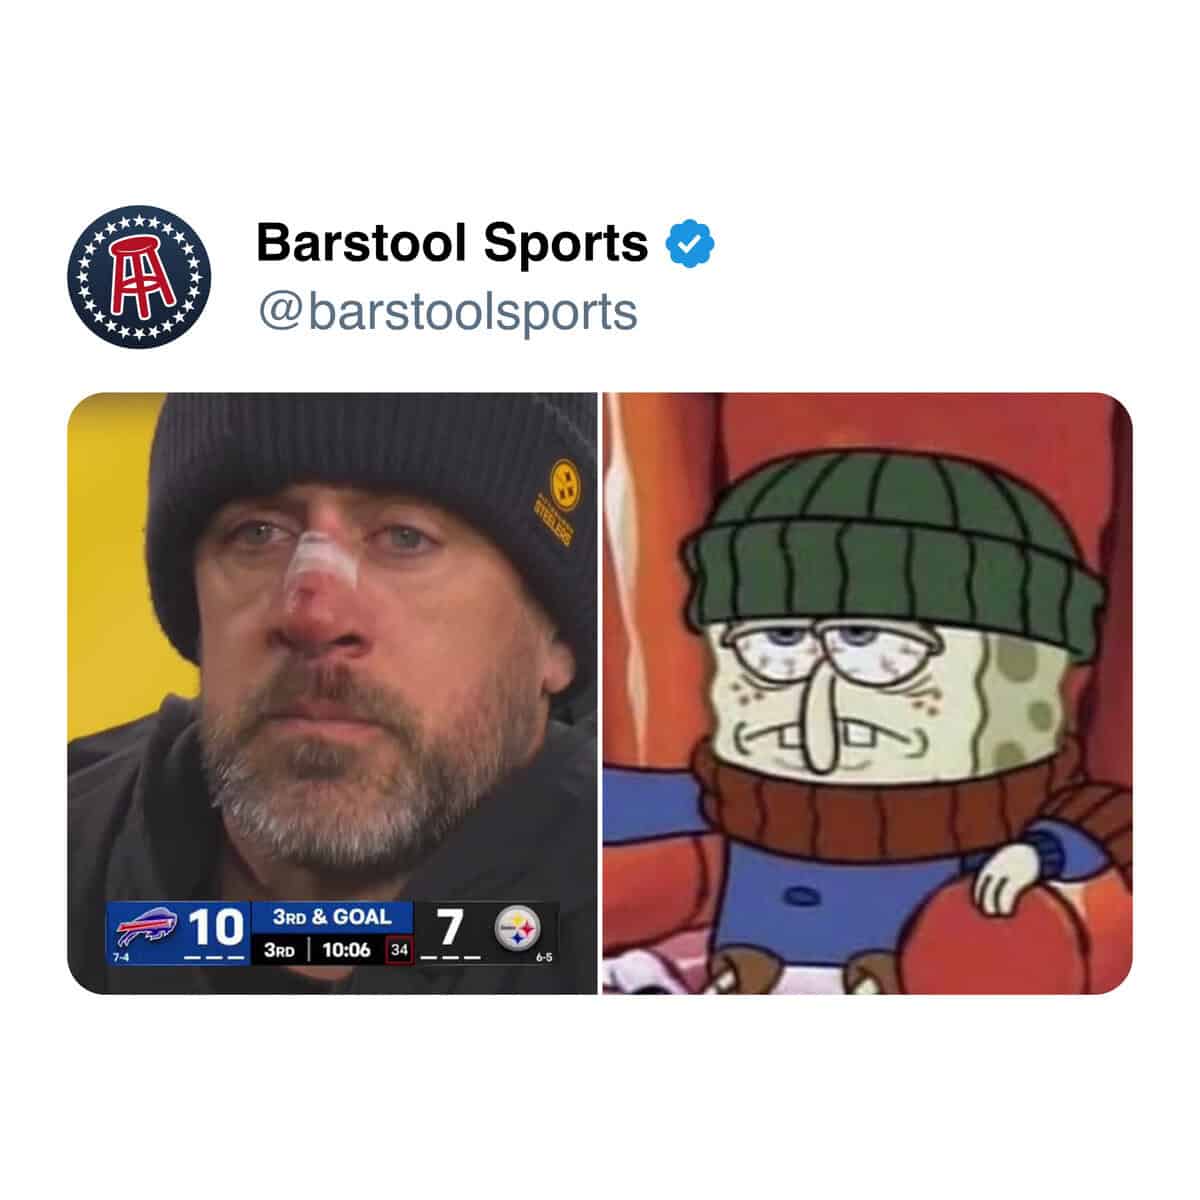Click the Bills score of 10
The image size is (1200, 1200).
[x=216, y=927]
